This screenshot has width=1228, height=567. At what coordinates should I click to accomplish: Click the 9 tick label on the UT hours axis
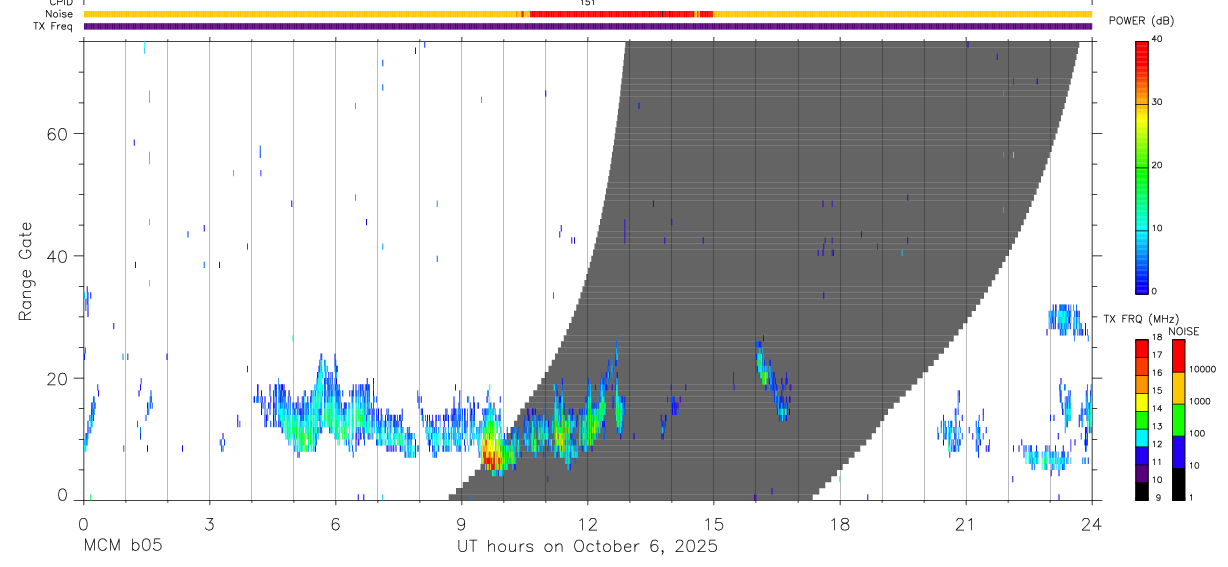tap(461, 524)
